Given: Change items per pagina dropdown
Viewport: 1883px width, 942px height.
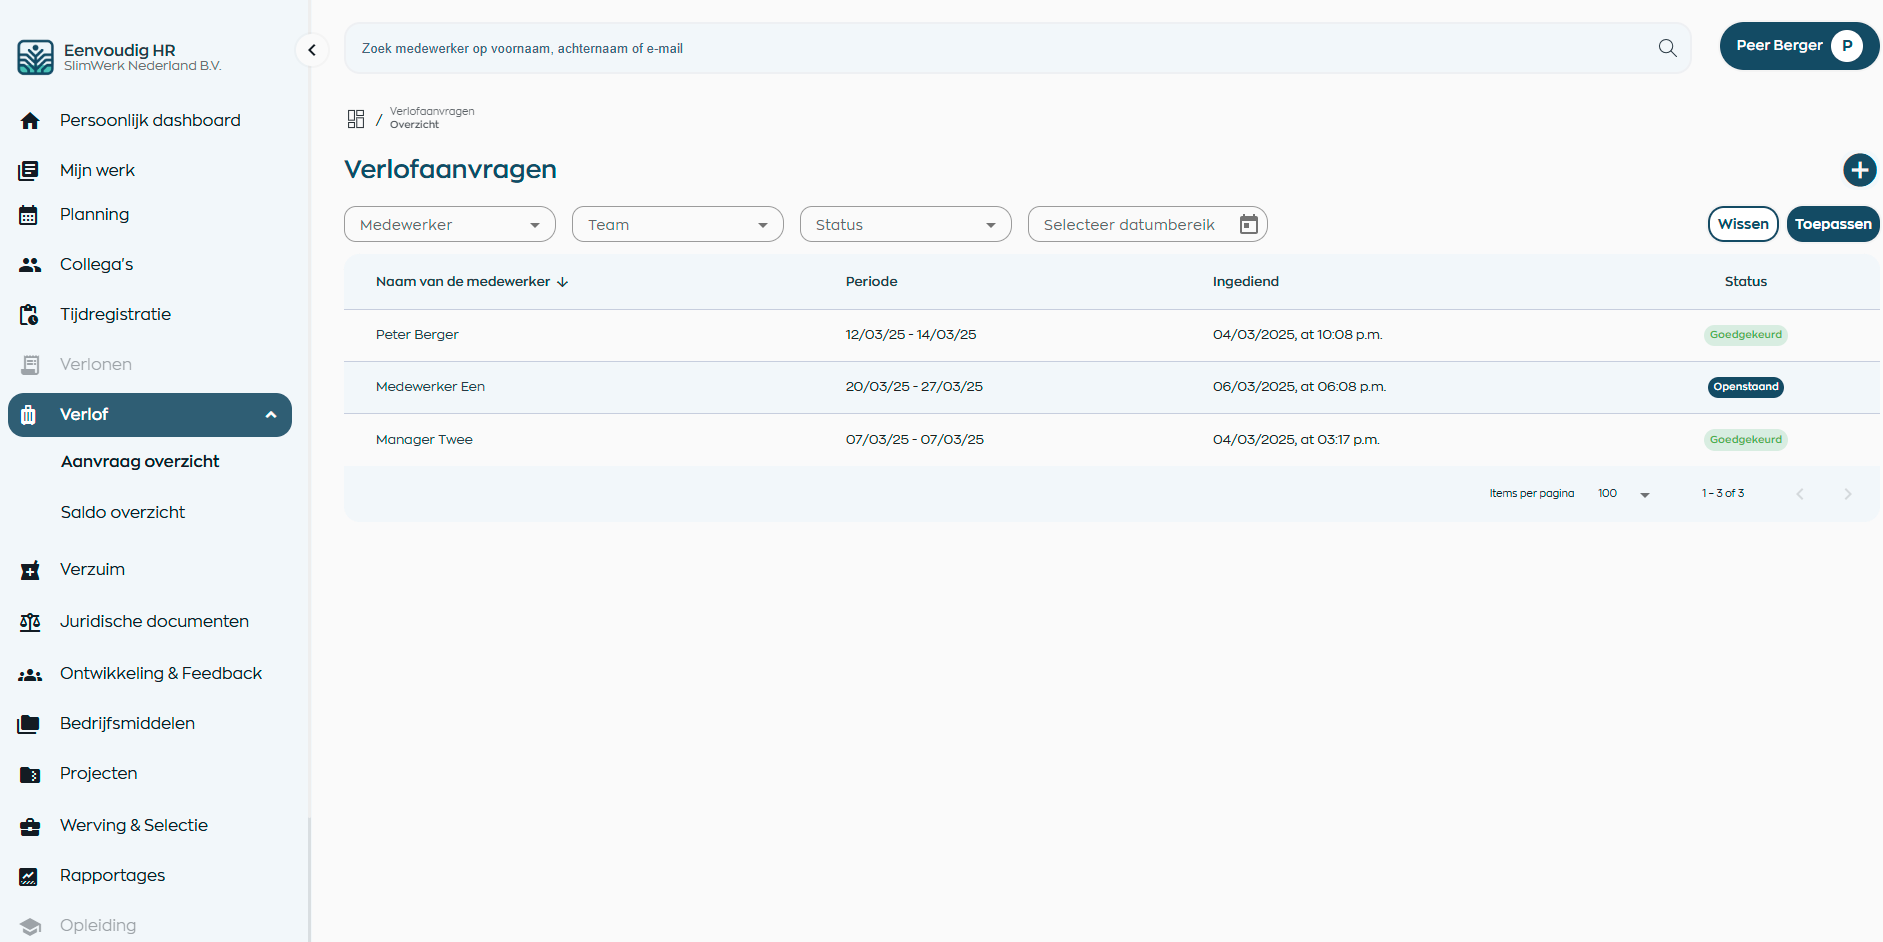Looking at the screenshot, I should pyautogui.click(x=1623, y=494).
